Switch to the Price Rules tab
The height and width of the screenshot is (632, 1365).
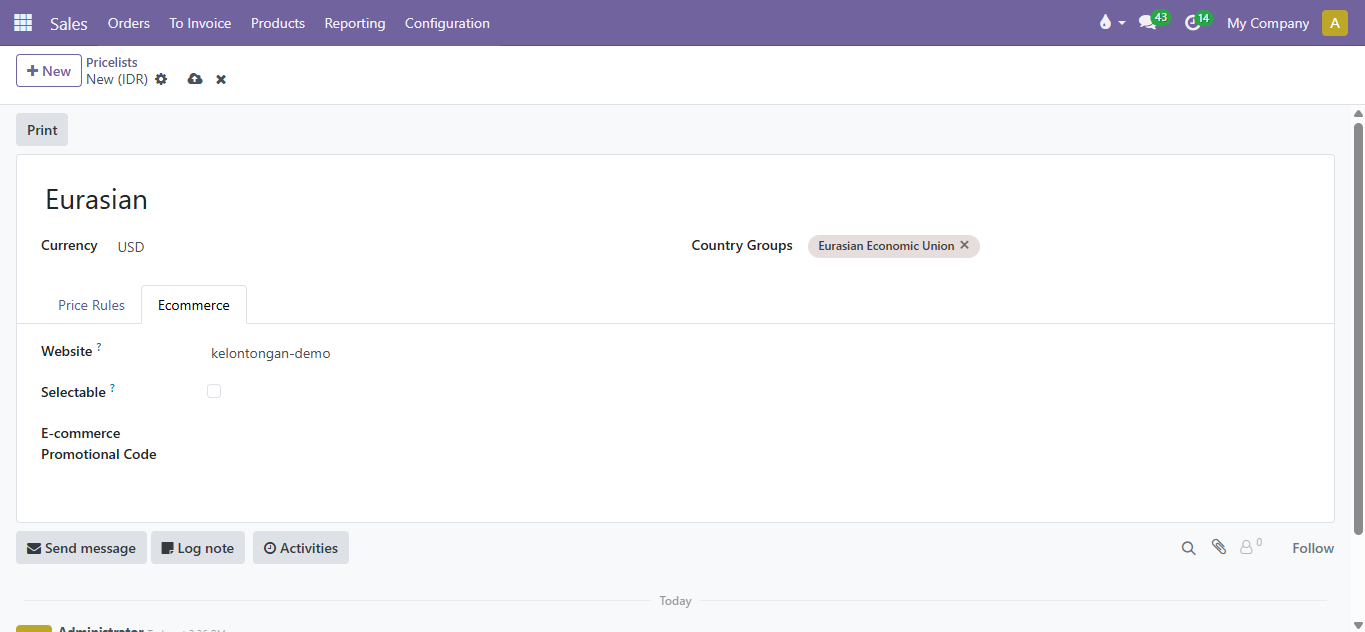point(91,305)
